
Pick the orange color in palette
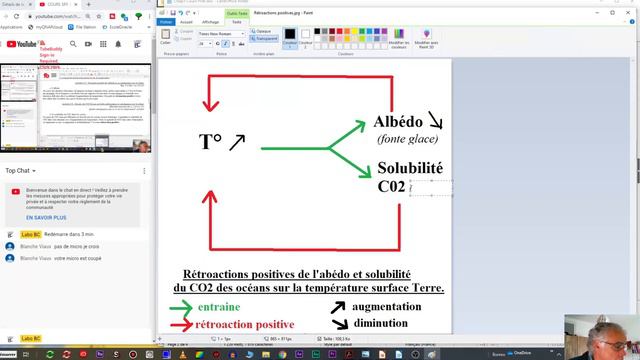[347, 31]
